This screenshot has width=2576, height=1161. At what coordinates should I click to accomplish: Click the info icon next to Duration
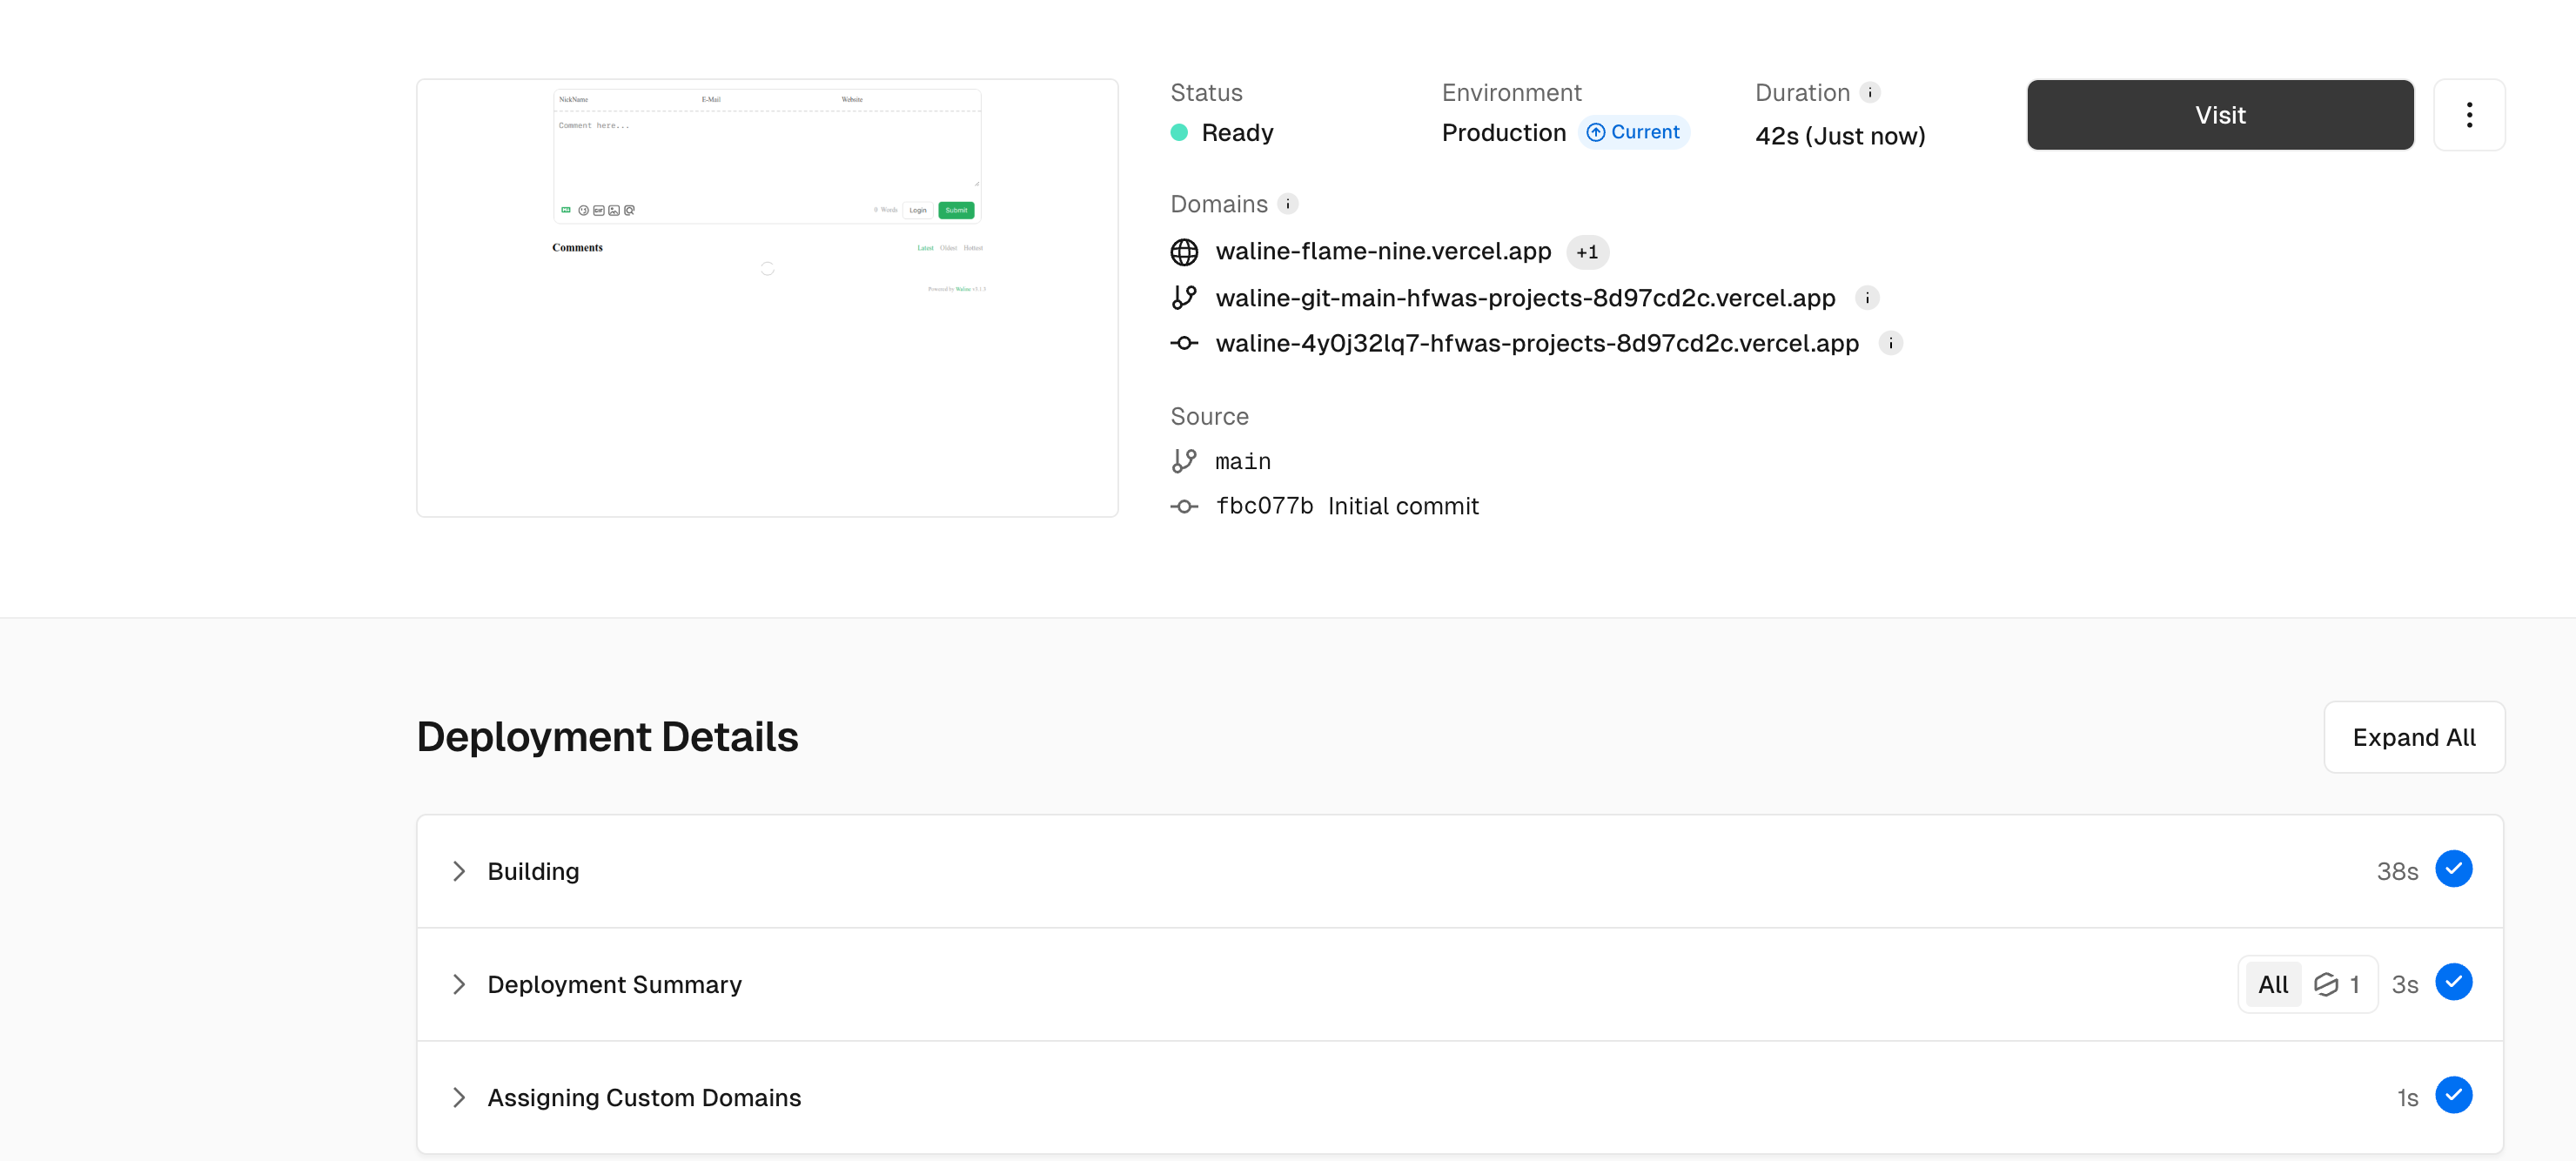click(x=1869, y=92)
